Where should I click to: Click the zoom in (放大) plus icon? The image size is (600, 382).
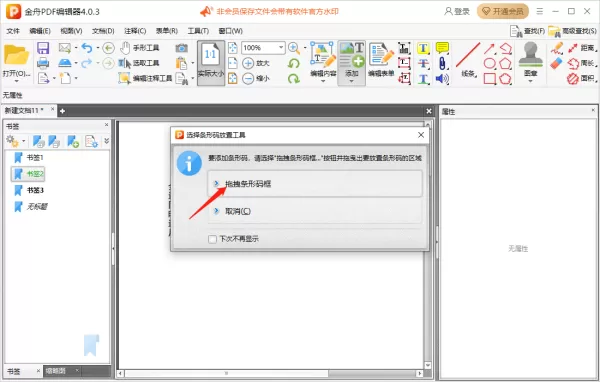(x=248, y=63)
